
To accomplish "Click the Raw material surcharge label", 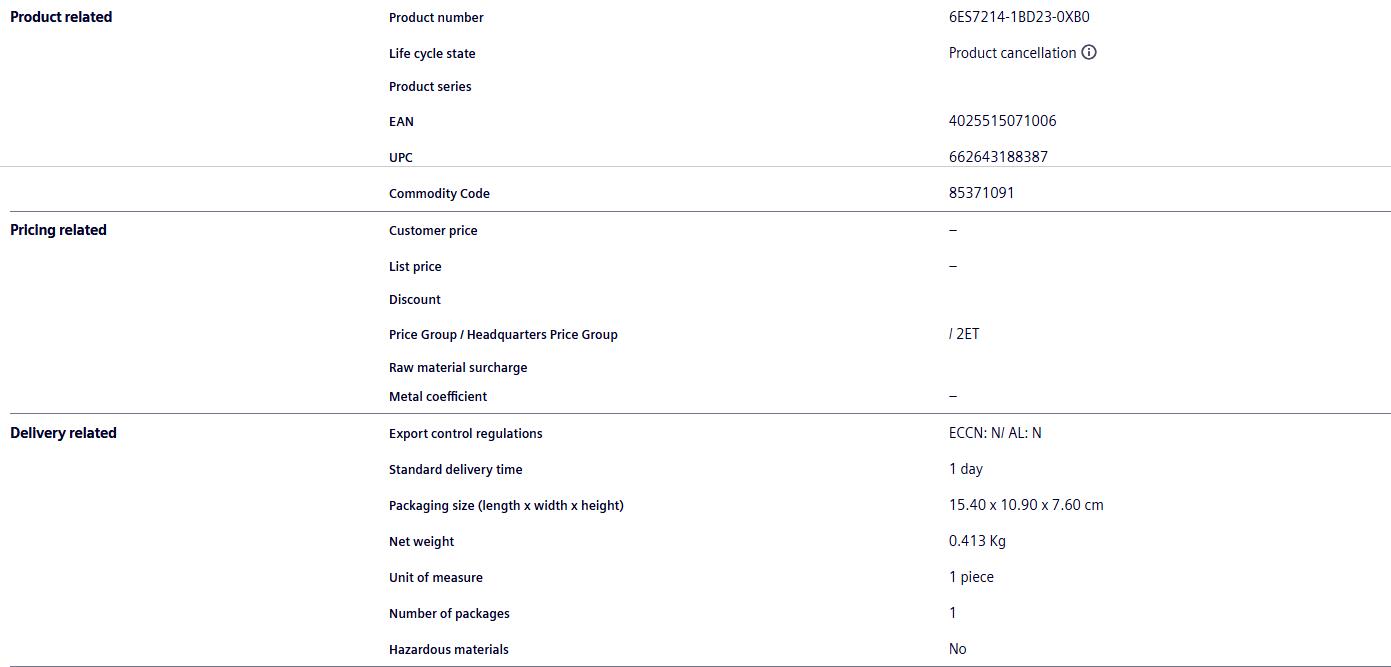I will tap(458, 368).
